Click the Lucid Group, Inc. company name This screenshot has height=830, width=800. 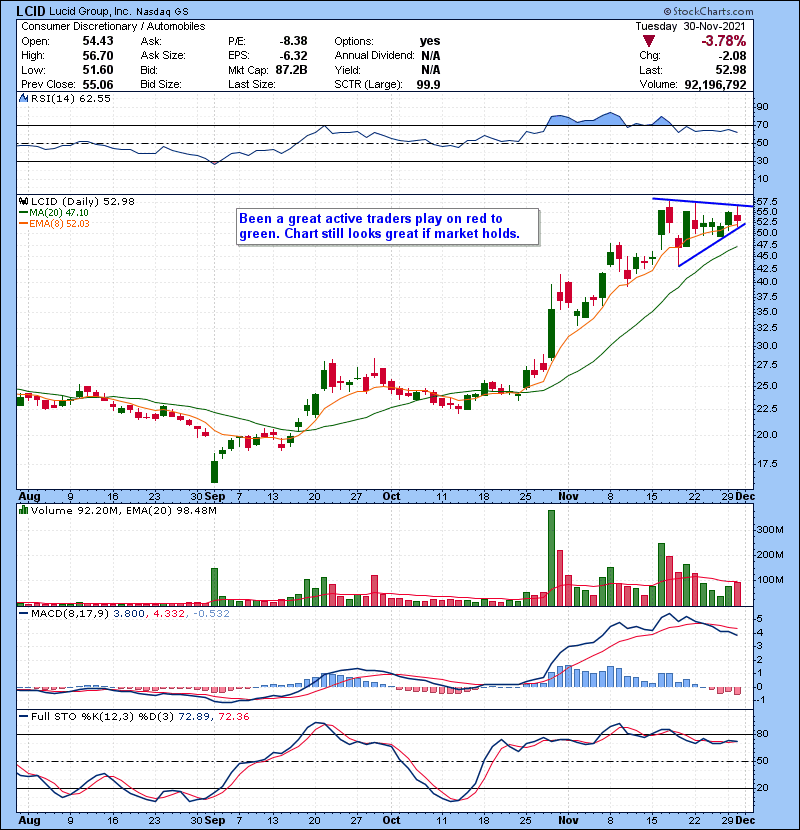[x=90, y=11]
